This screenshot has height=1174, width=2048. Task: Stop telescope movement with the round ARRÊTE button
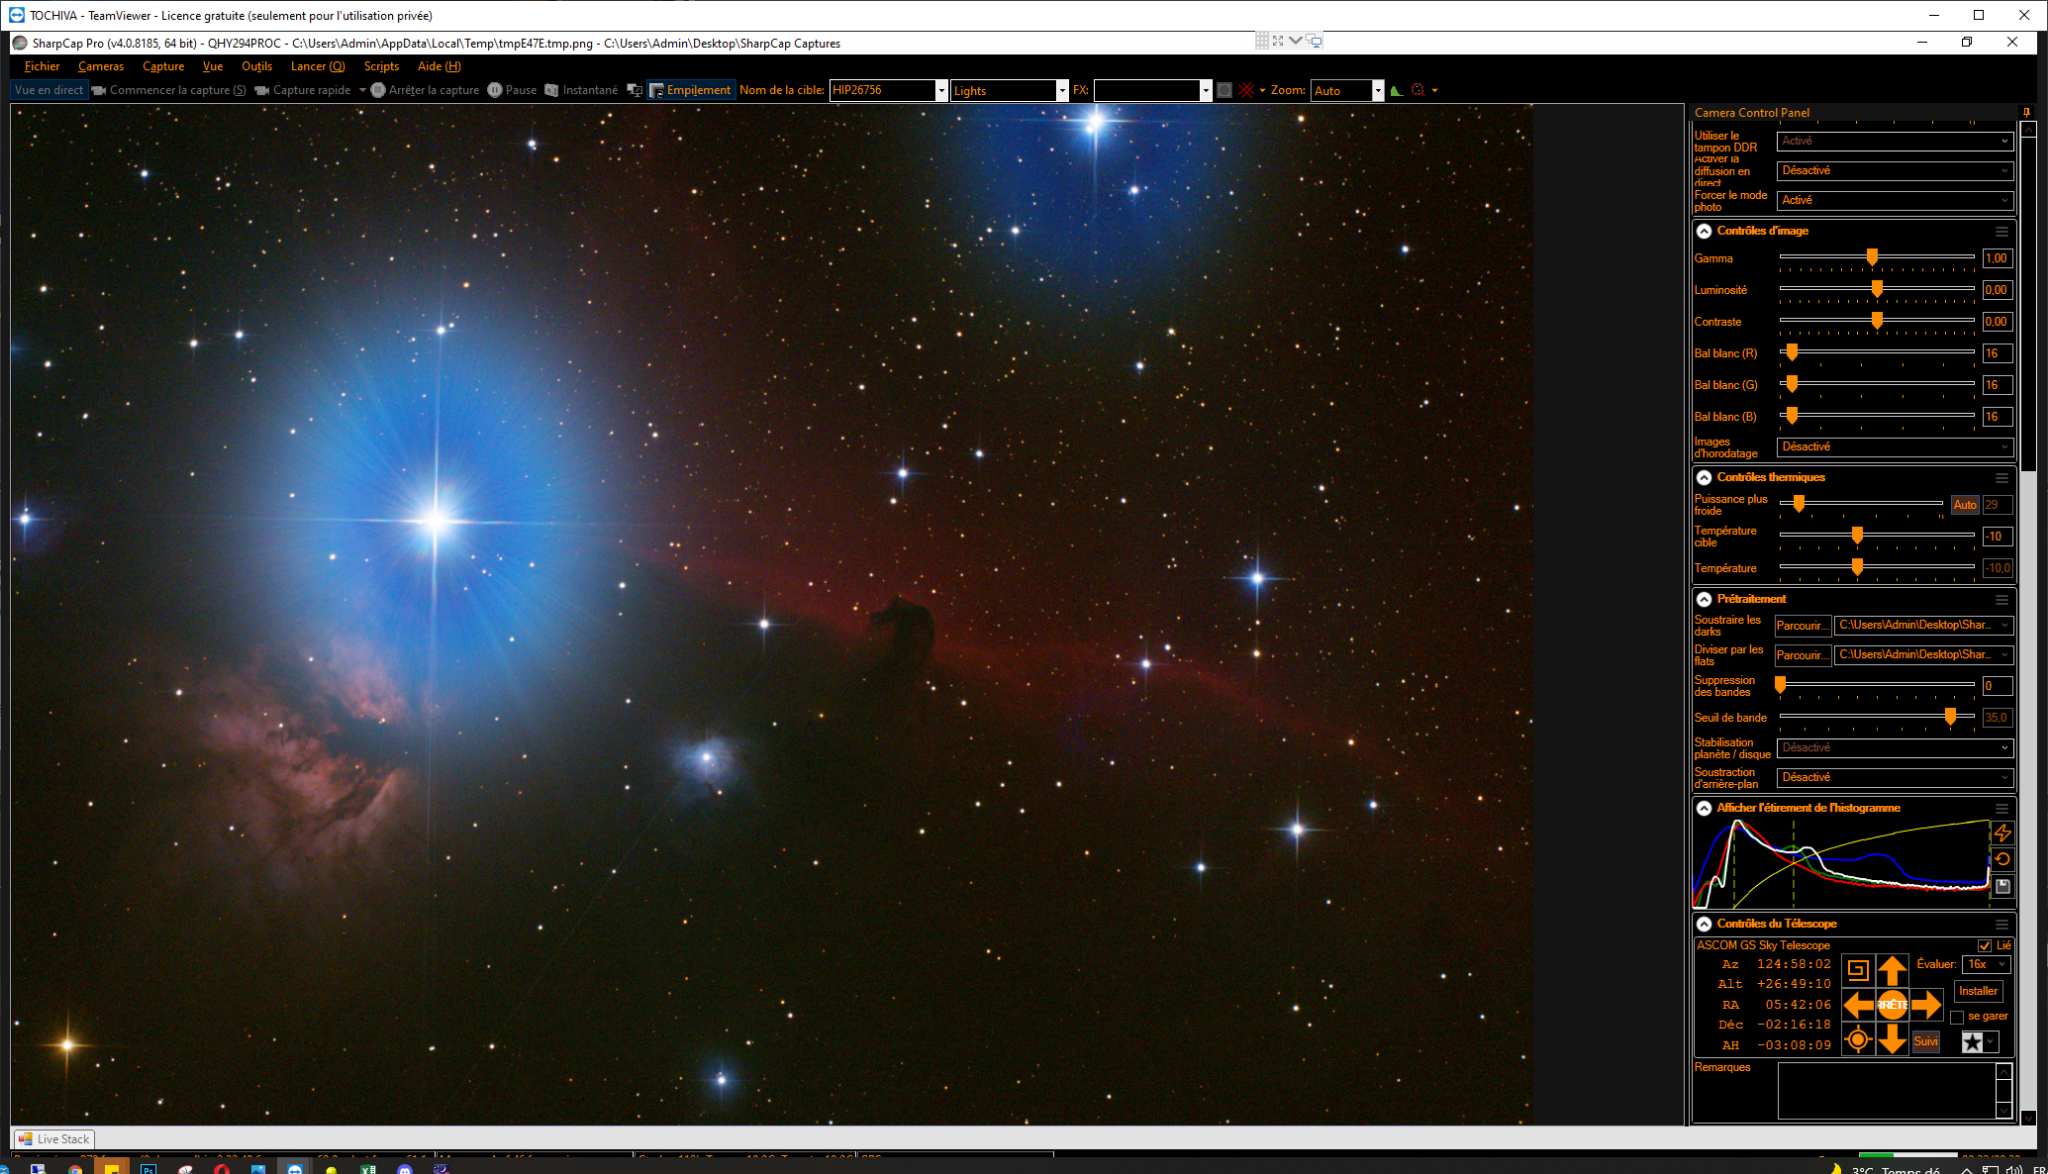click(x=1892, y=1005)
